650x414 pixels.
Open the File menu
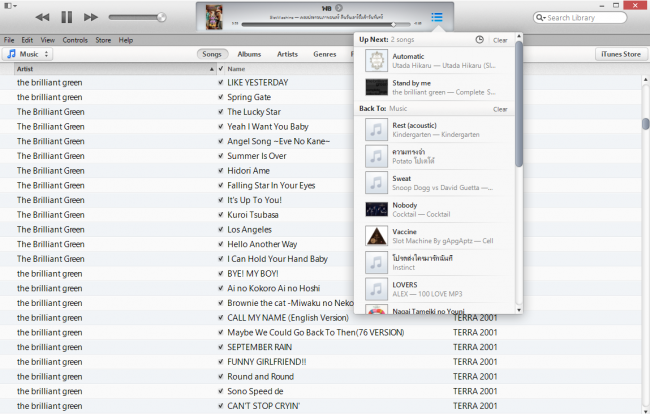click(9, 40)
